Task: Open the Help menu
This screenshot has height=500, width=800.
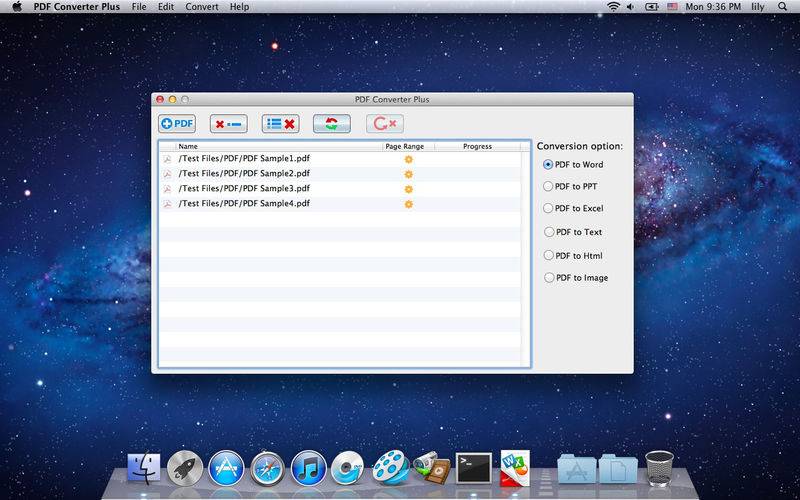Action: pyautogui.click(x=239, y=7)
